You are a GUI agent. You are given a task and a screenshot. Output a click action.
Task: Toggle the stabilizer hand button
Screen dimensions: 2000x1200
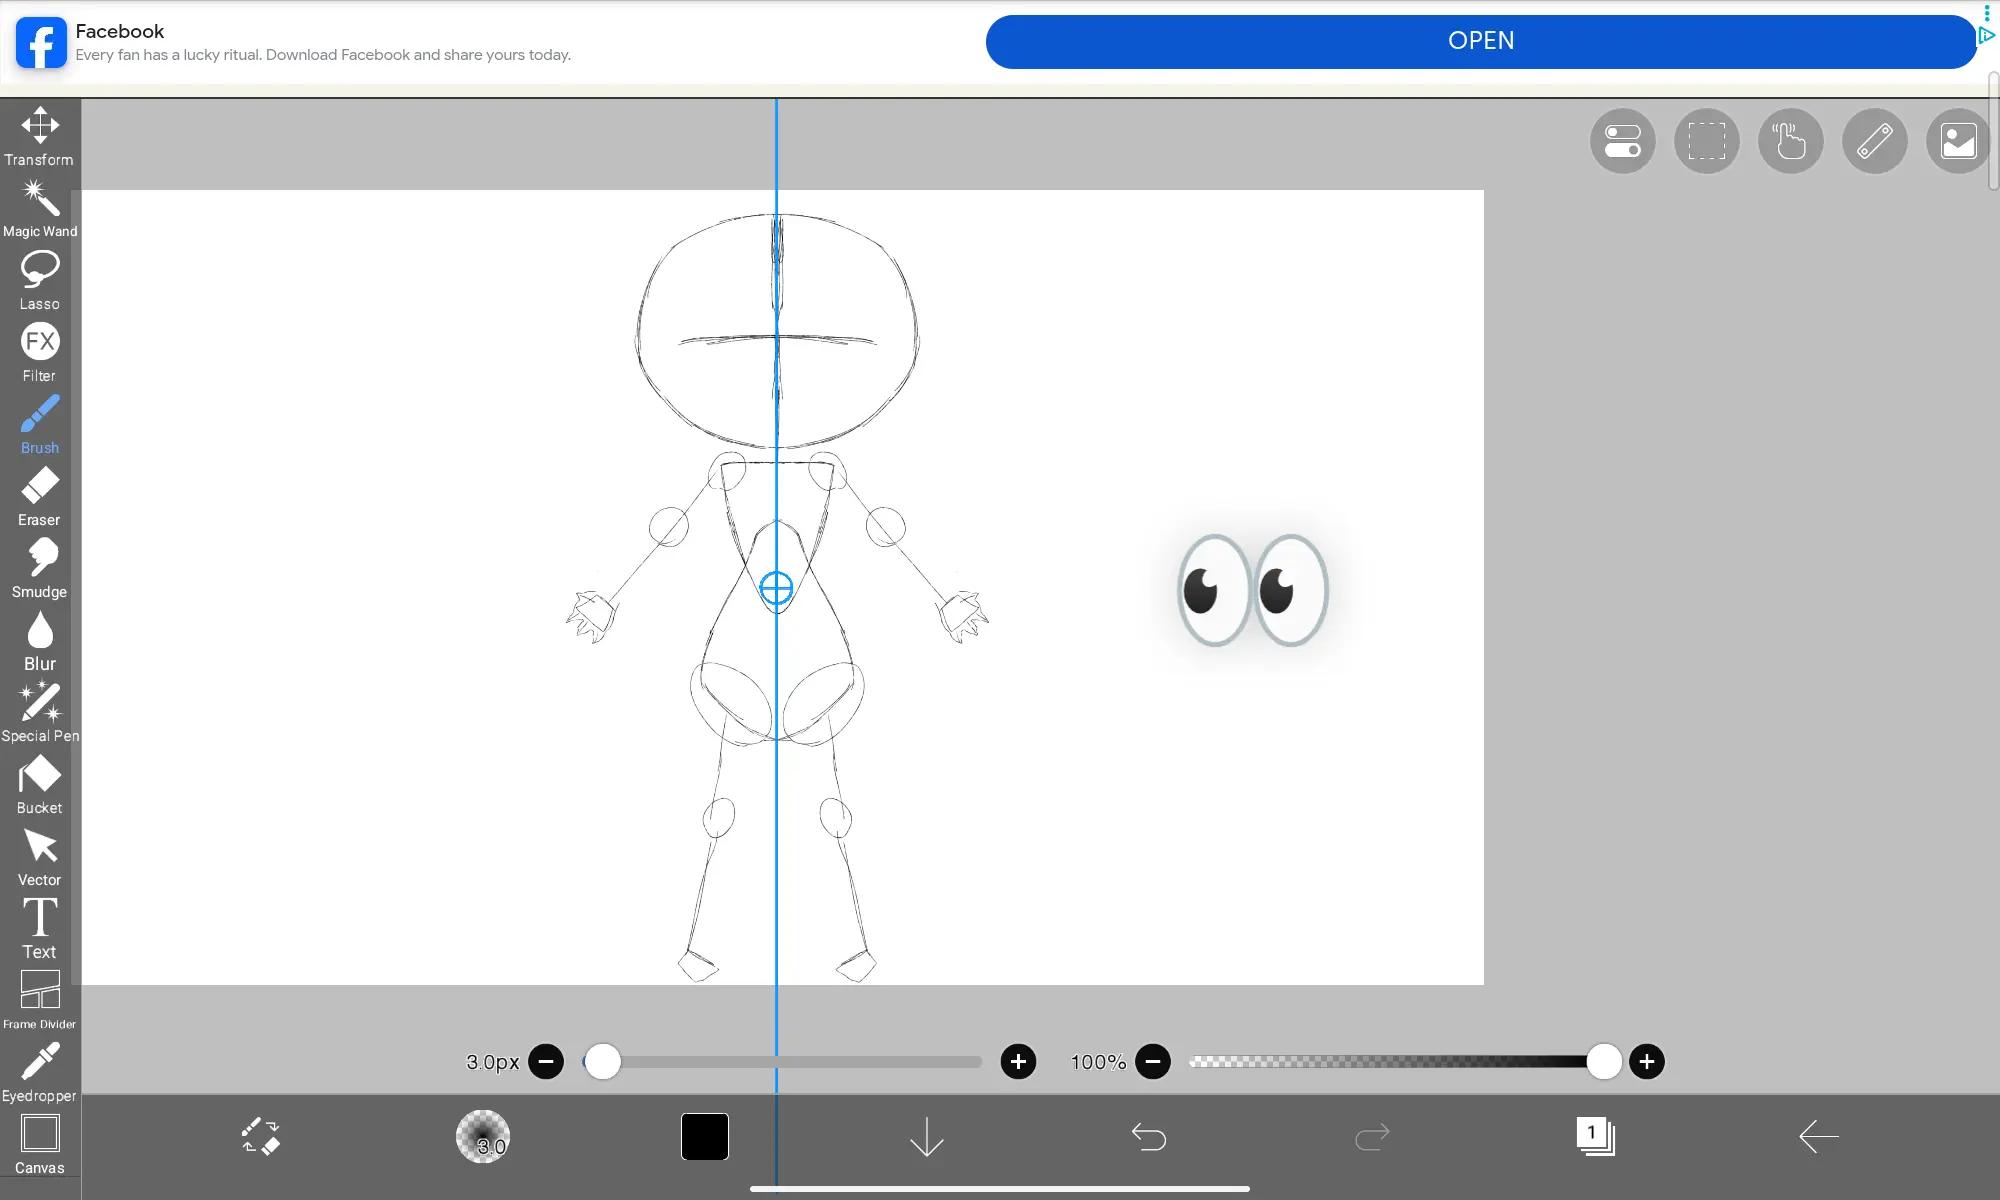click(x=1791, y=141)
